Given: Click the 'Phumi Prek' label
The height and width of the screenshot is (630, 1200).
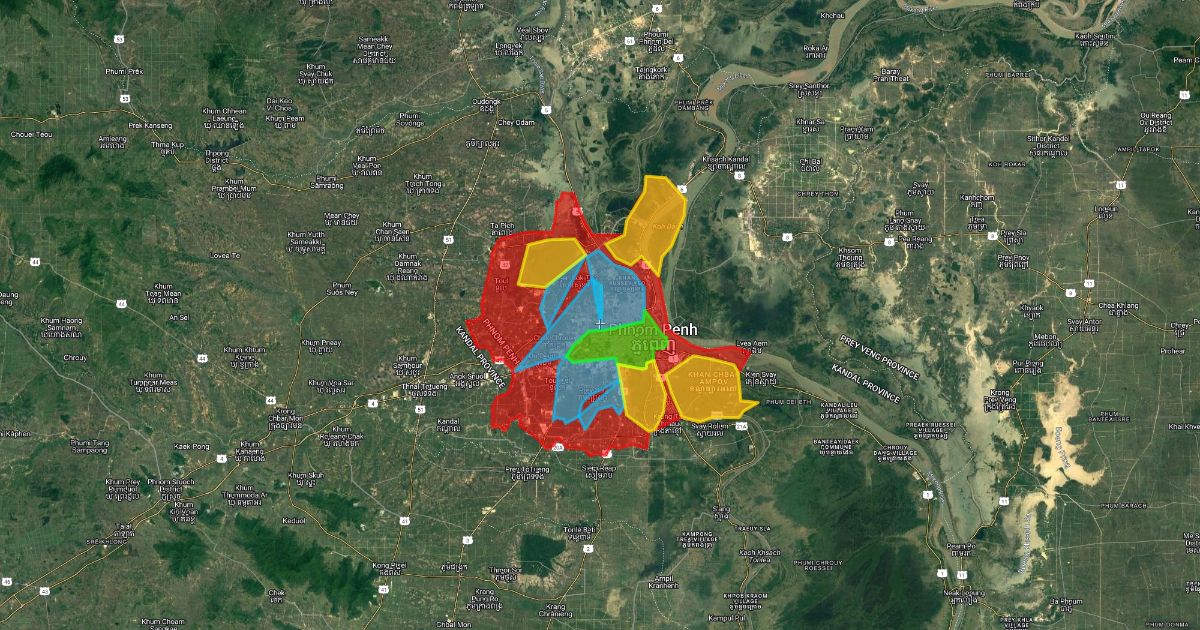Looking at the screenshot, I should pyautogui.click(x=124, y=73).
